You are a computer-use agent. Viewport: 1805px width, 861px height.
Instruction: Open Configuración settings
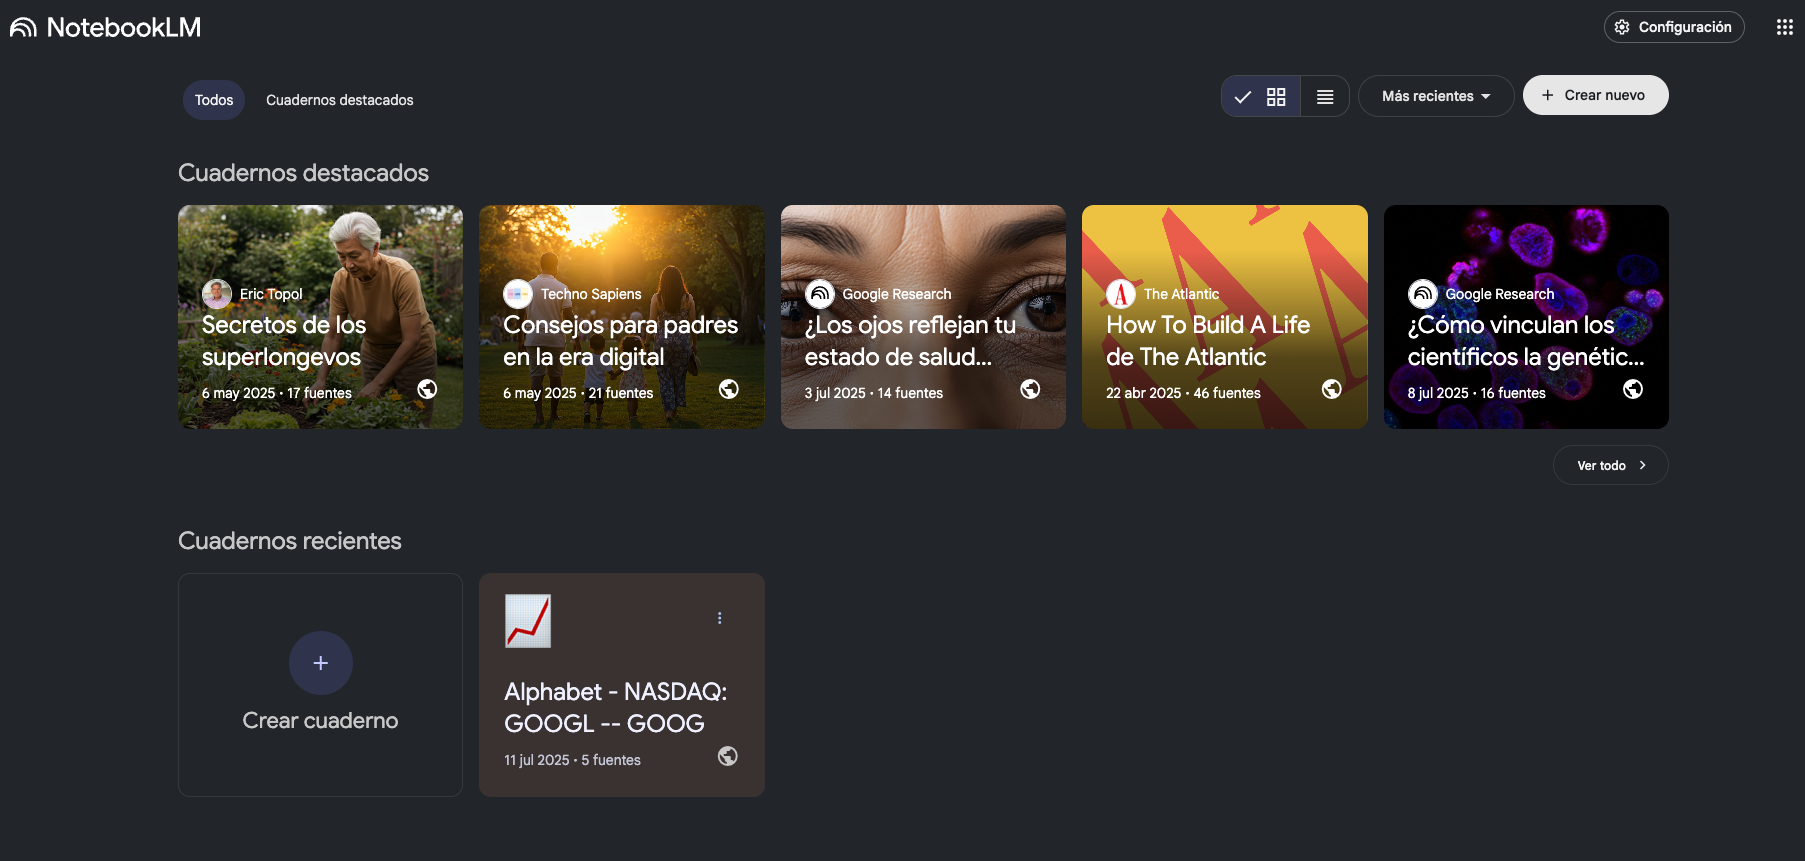coord(1673,27)
